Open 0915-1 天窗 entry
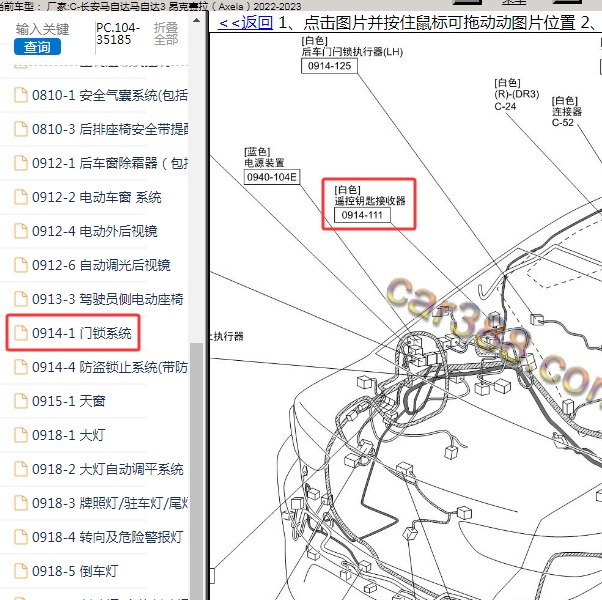This screenshot has width=602, height=600. 69,401
